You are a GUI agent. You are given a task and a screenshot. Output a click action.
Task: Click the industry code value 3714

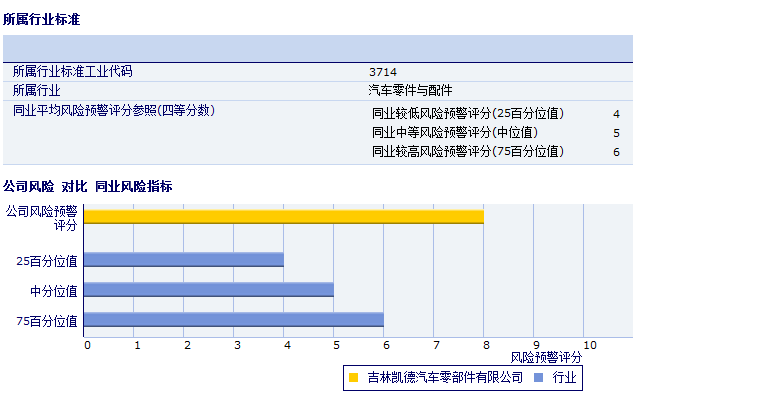383,72
